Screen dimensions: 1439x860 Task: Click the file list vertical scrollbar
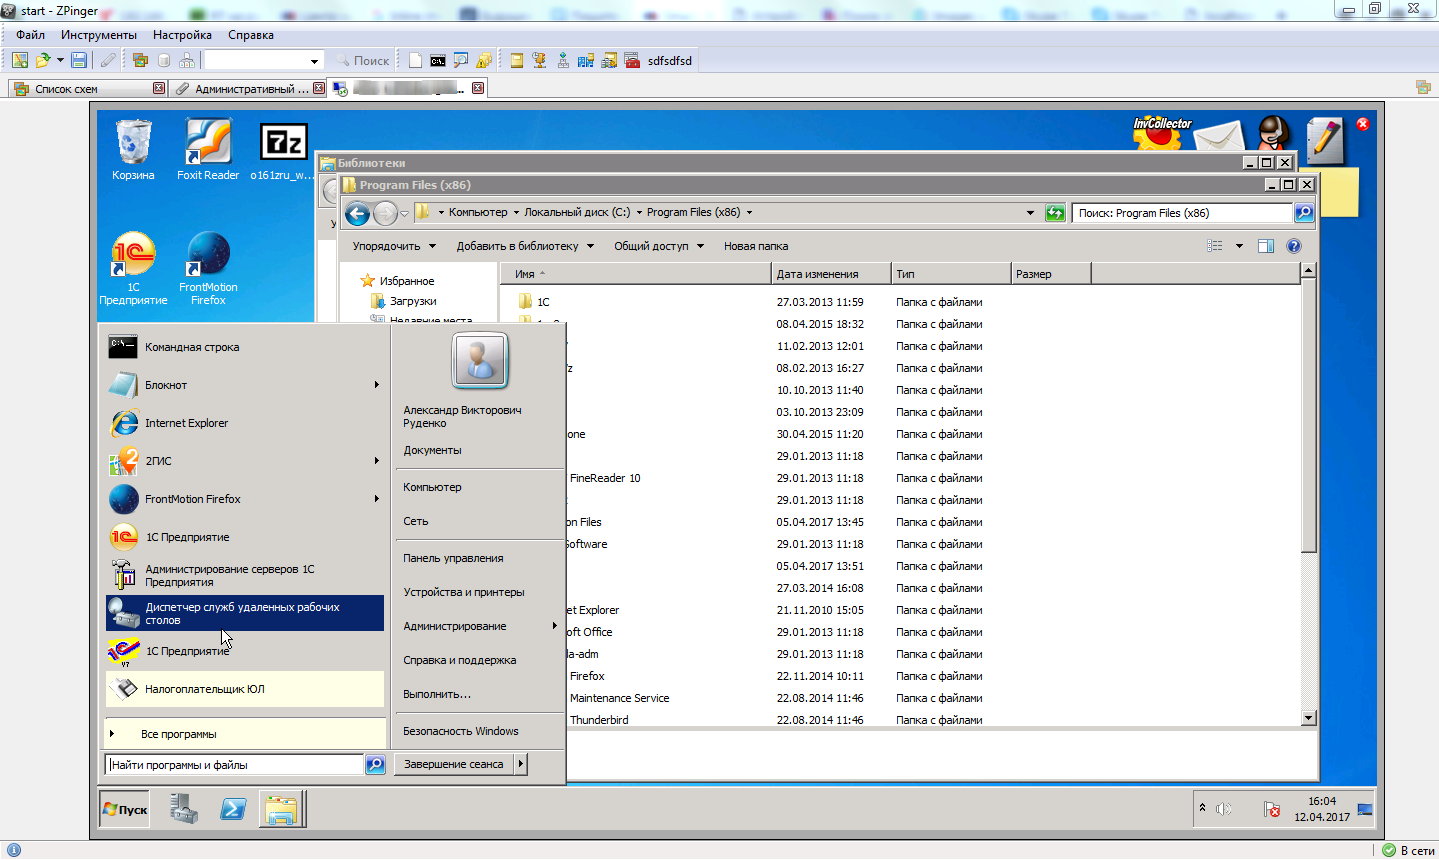(x=1308, y=450)
